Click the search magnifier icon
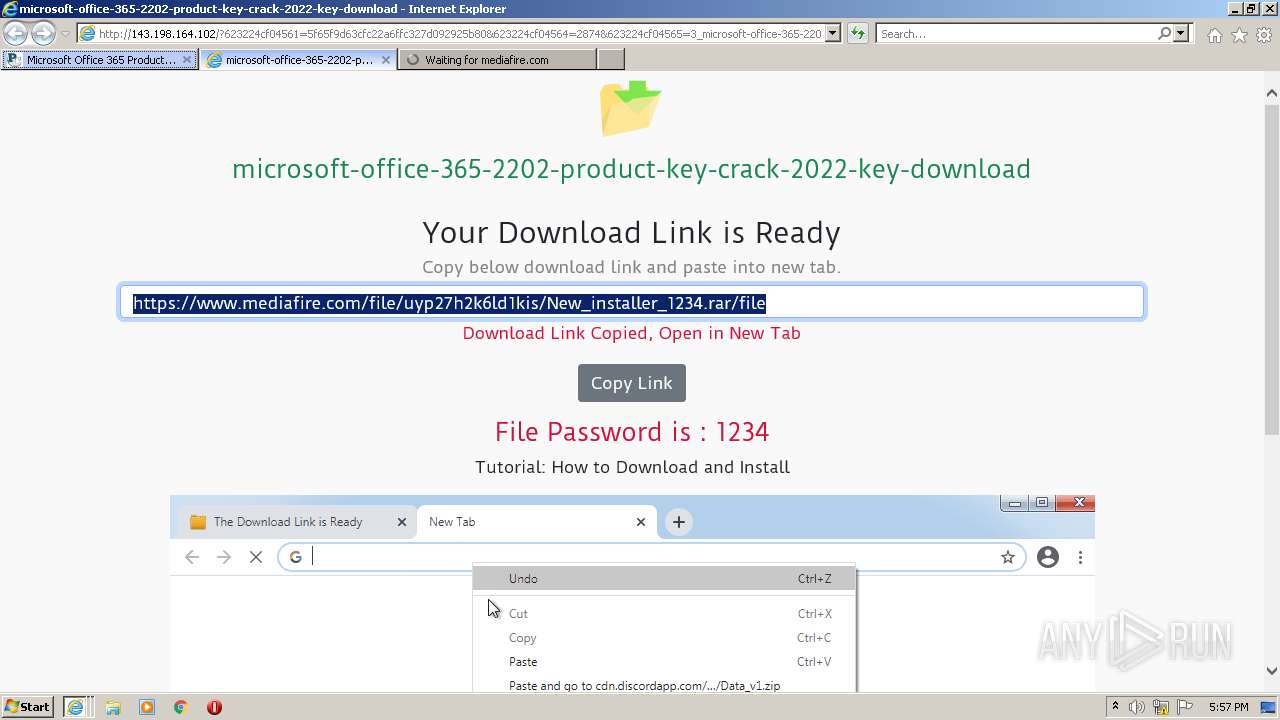This screenshot has width=1280, height=720. [x=1164, y=33]
